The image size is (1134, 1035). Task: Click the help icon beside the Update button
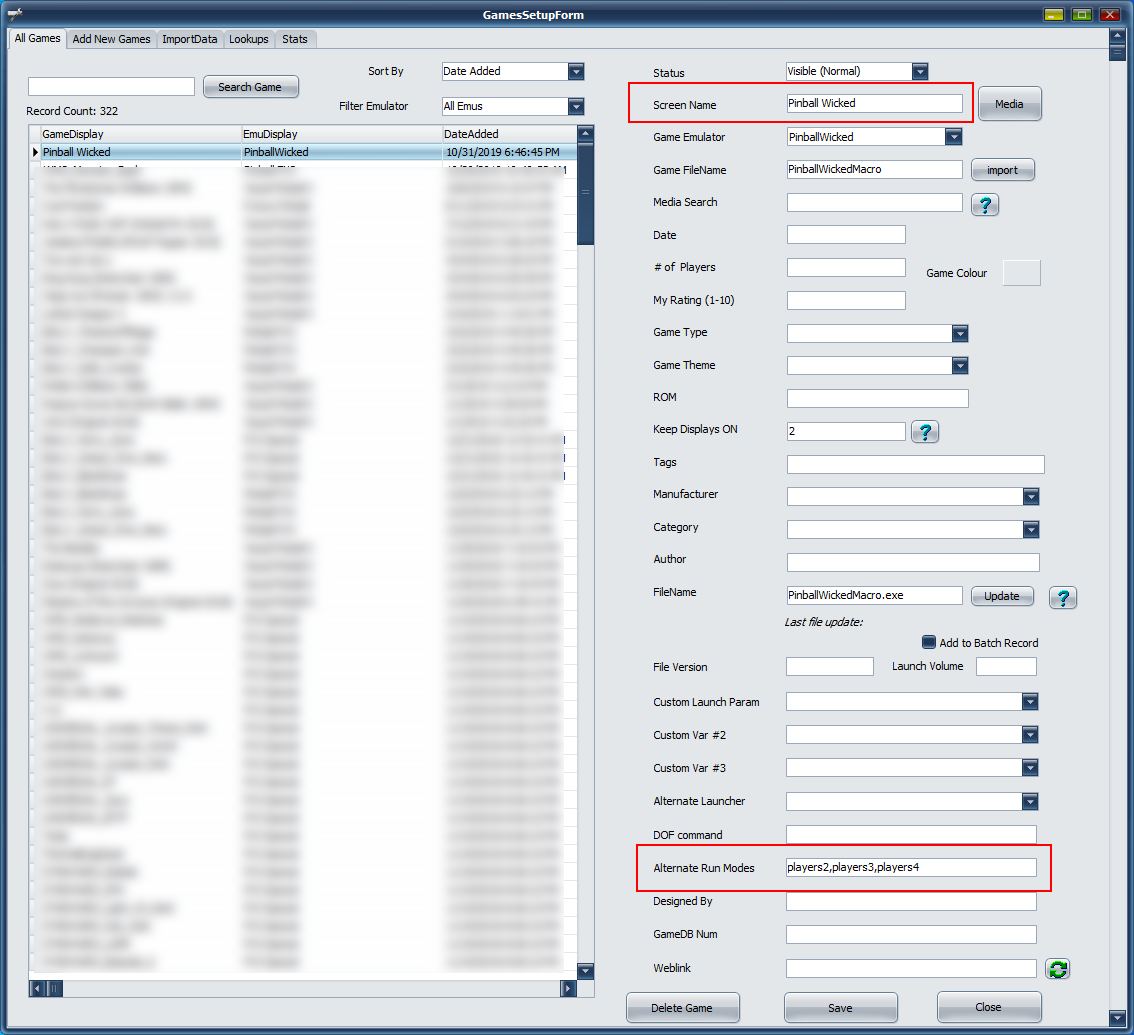point(1062,597)
